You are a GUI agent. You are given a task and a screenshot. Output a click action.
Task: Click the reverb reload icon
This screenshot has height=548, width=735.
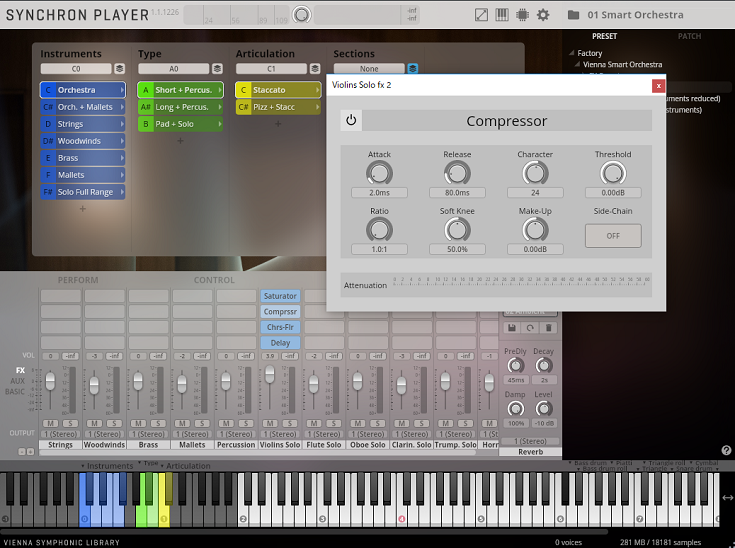coord(530,328)
